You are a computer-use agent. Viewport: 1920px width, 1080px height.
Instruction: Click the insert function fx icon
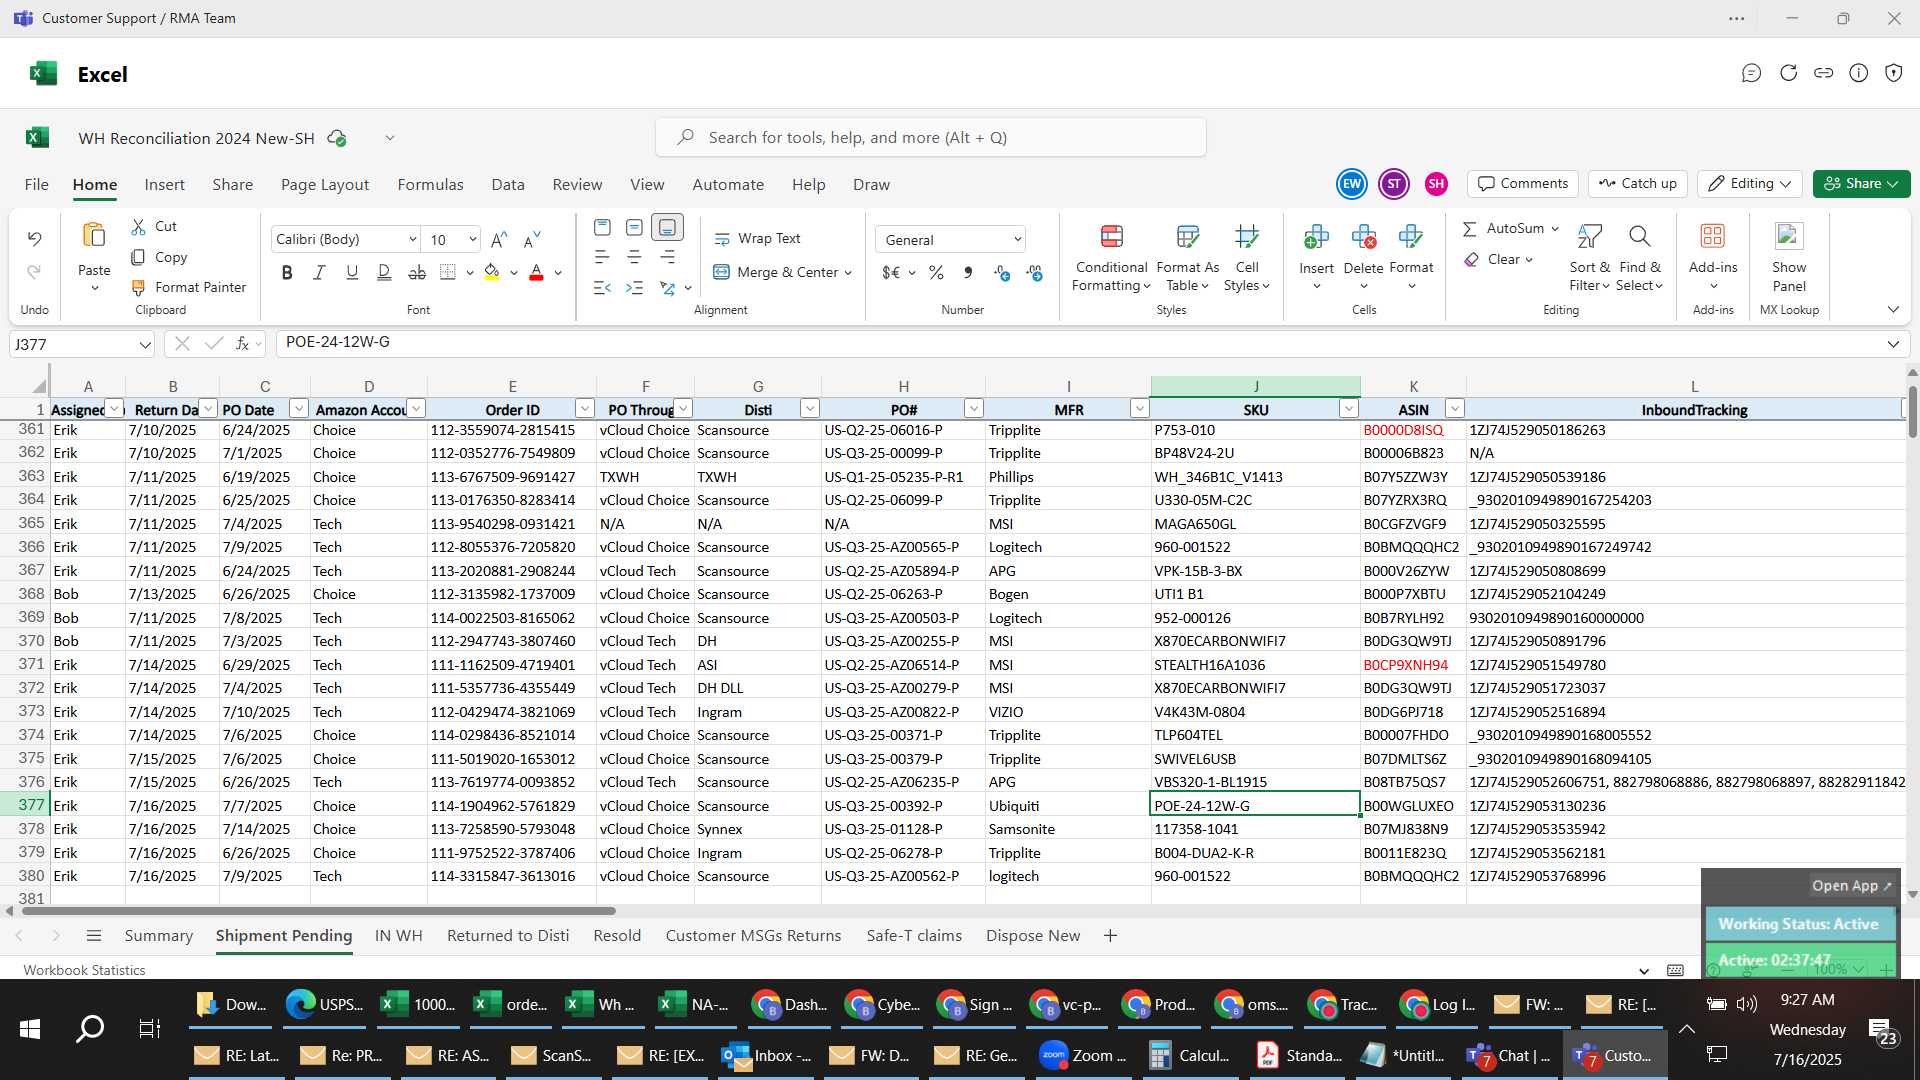[x=242, y=343]
